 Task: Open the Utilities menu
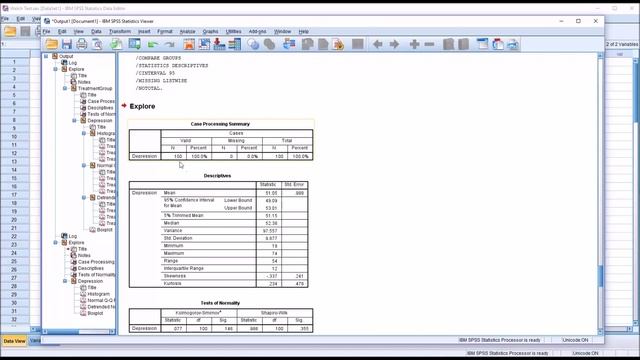tap(233, 31)
